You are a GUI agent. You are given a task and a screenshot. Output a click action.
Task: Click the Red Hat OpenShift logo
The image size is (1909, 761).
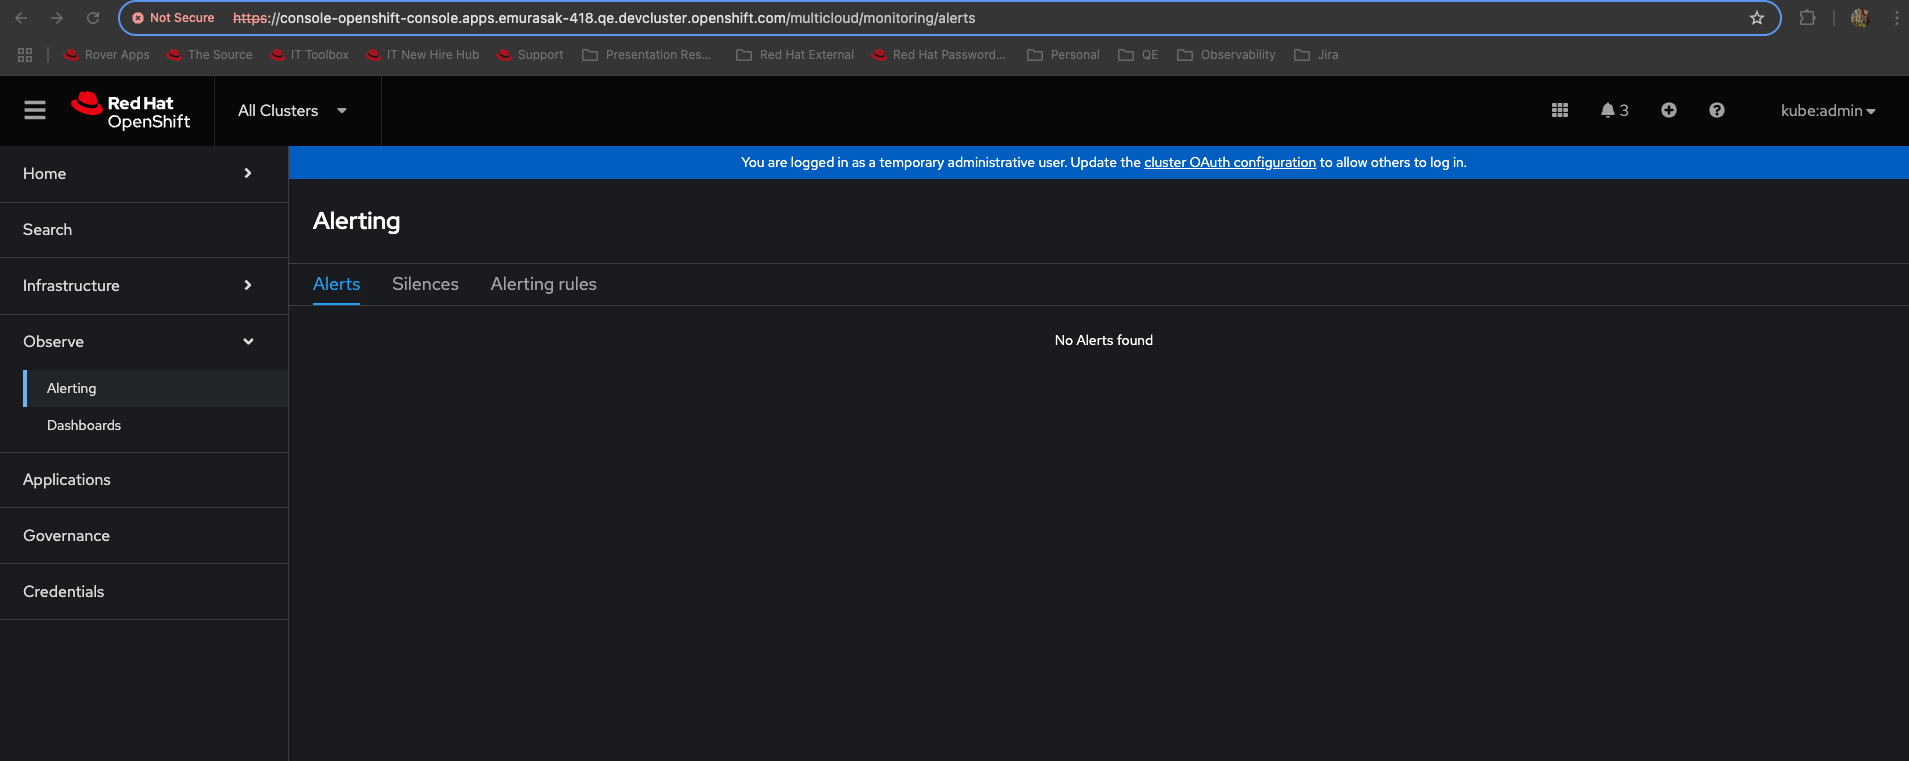(x=130, y=111)
